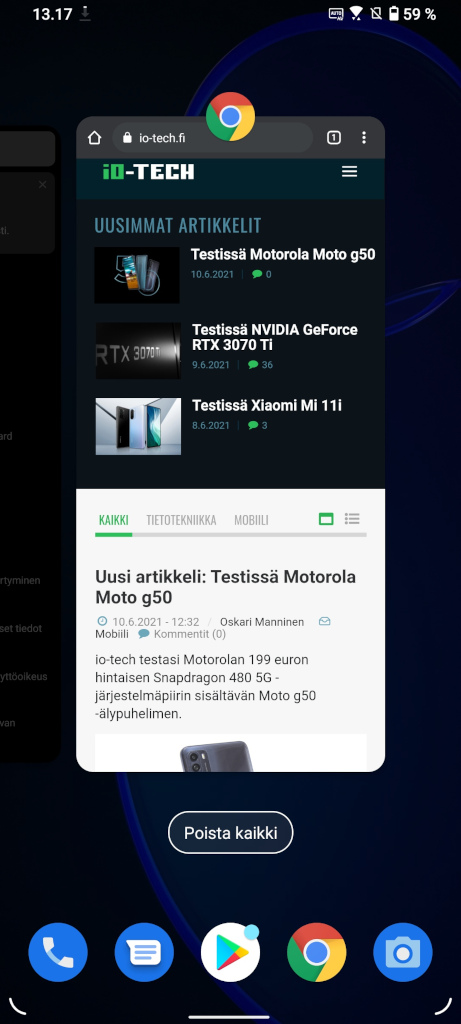Open the tab switcher showing 1 tab
The image size is (461, 1024).
point(334,138)
